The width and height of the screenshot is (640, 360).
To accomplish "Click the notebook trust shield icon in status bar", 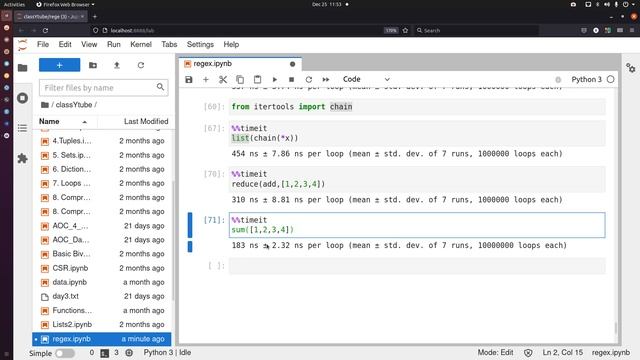I will (x=528, y=353).
